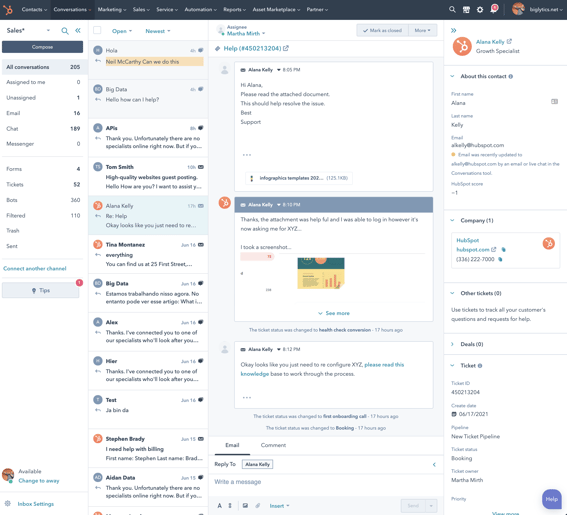Open Sales inbox switcher dropdown

(x=28, y=30)
